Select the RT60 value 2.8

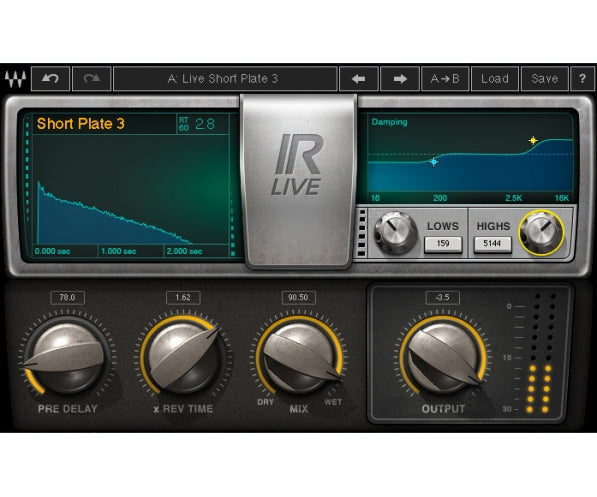[205, 124]
